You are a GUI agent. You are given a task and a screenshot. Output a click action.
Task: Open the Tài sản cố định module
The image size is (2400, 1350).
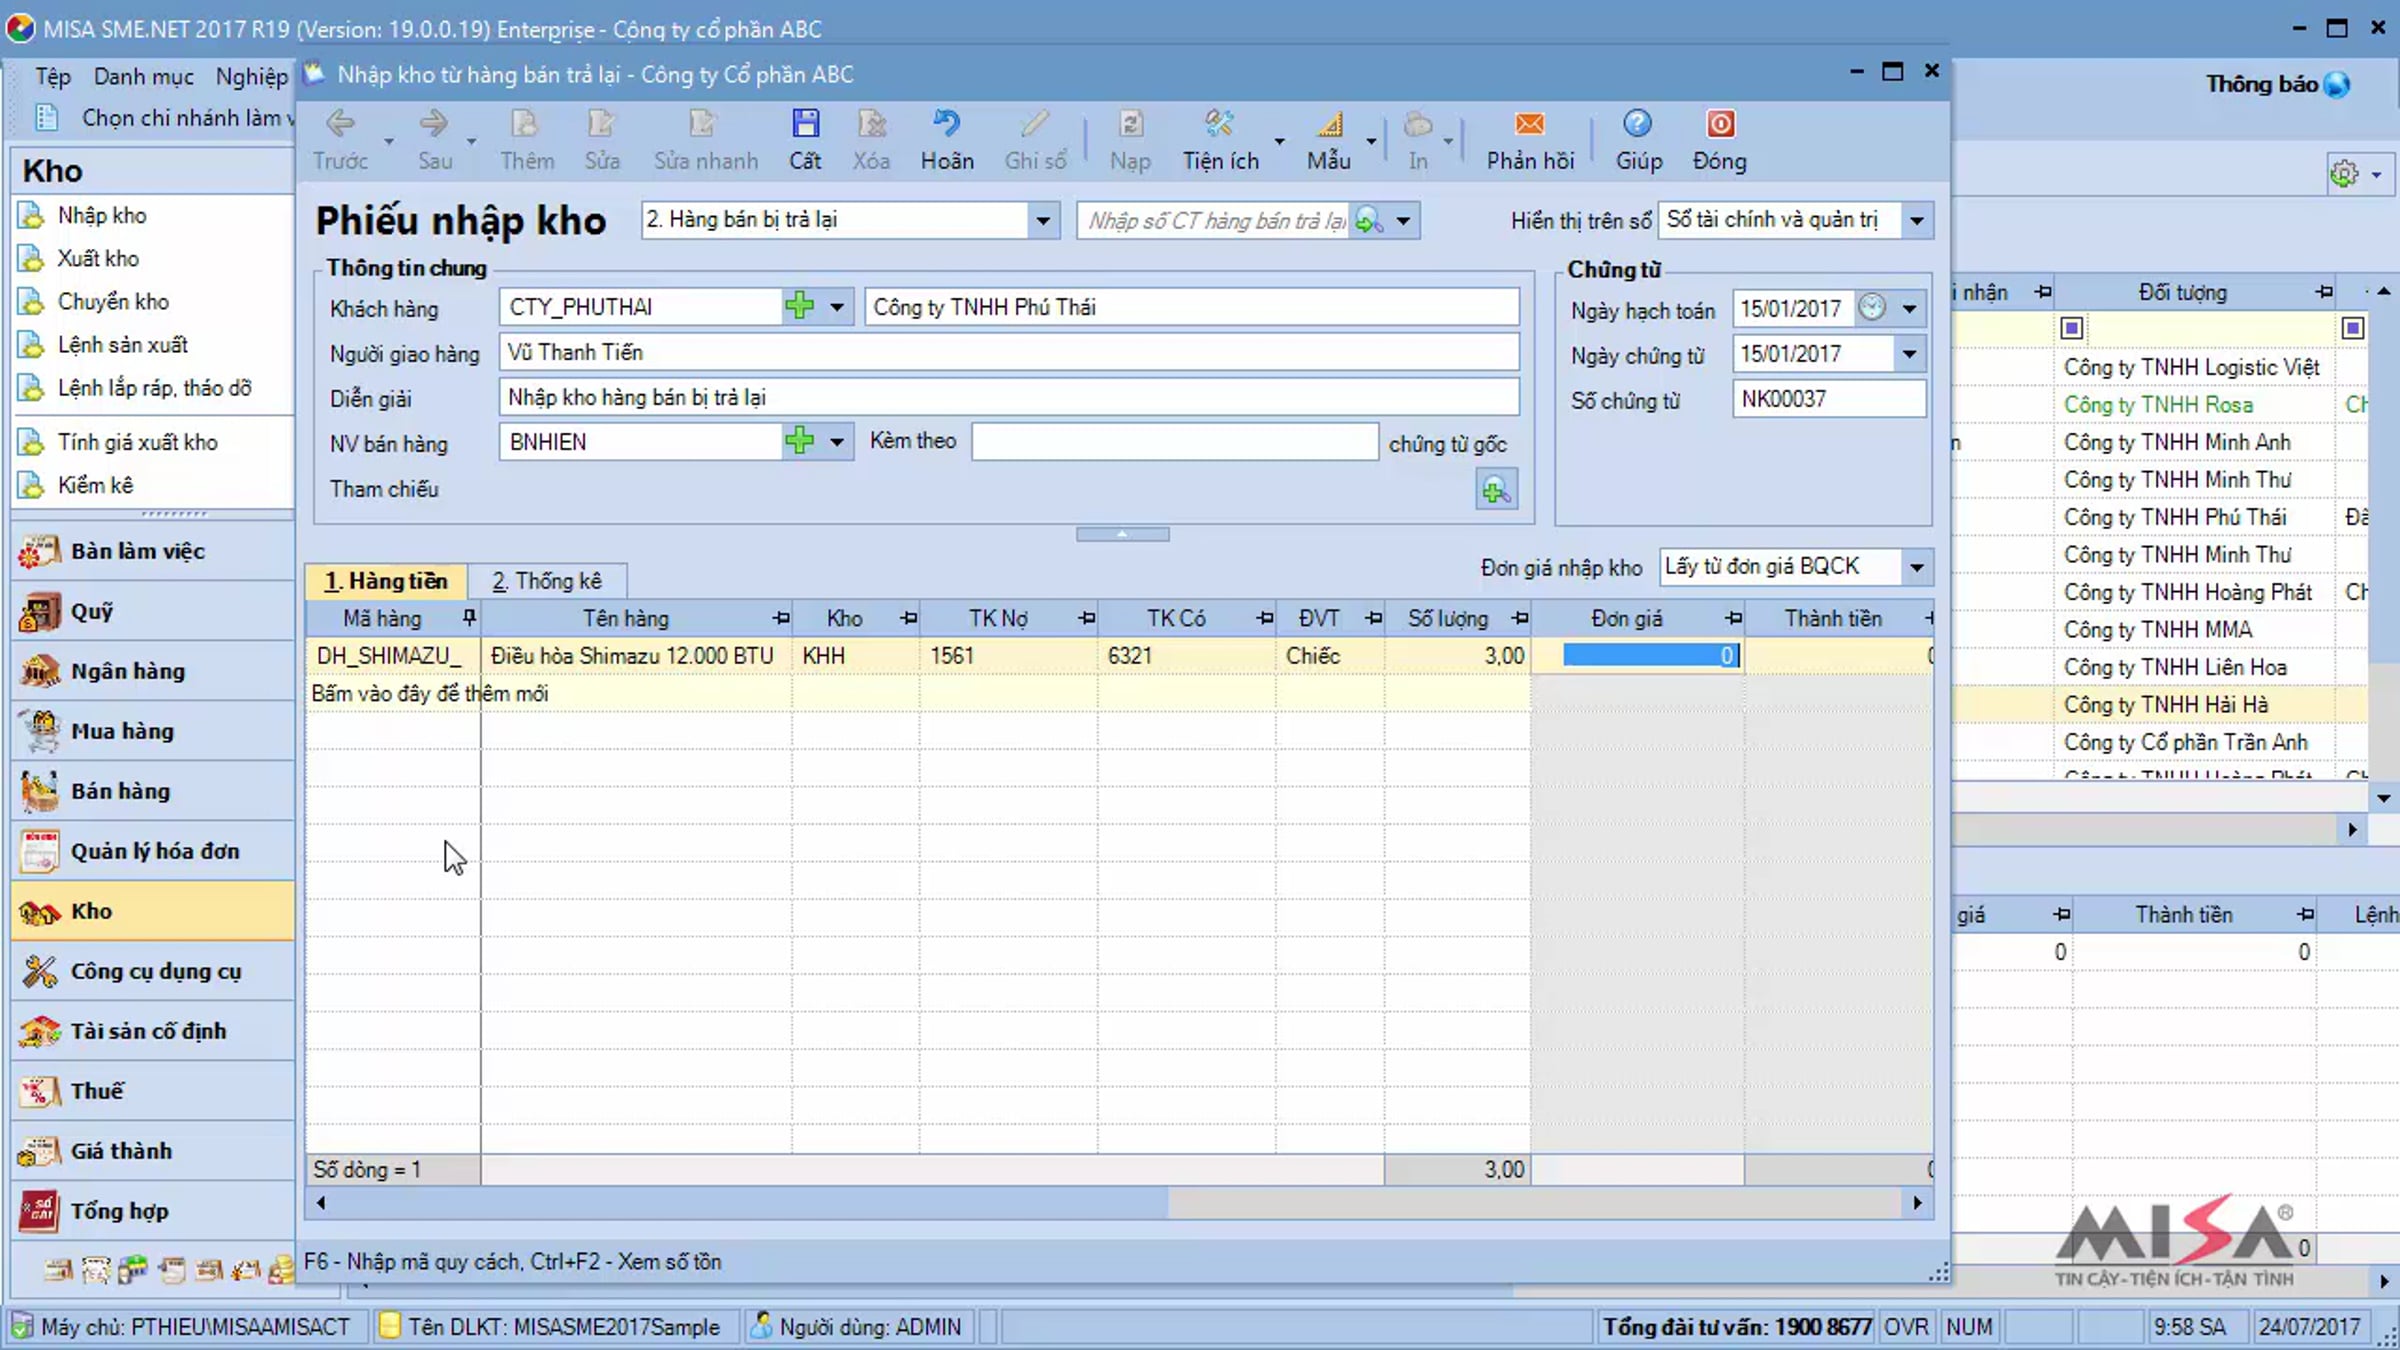153,1031
